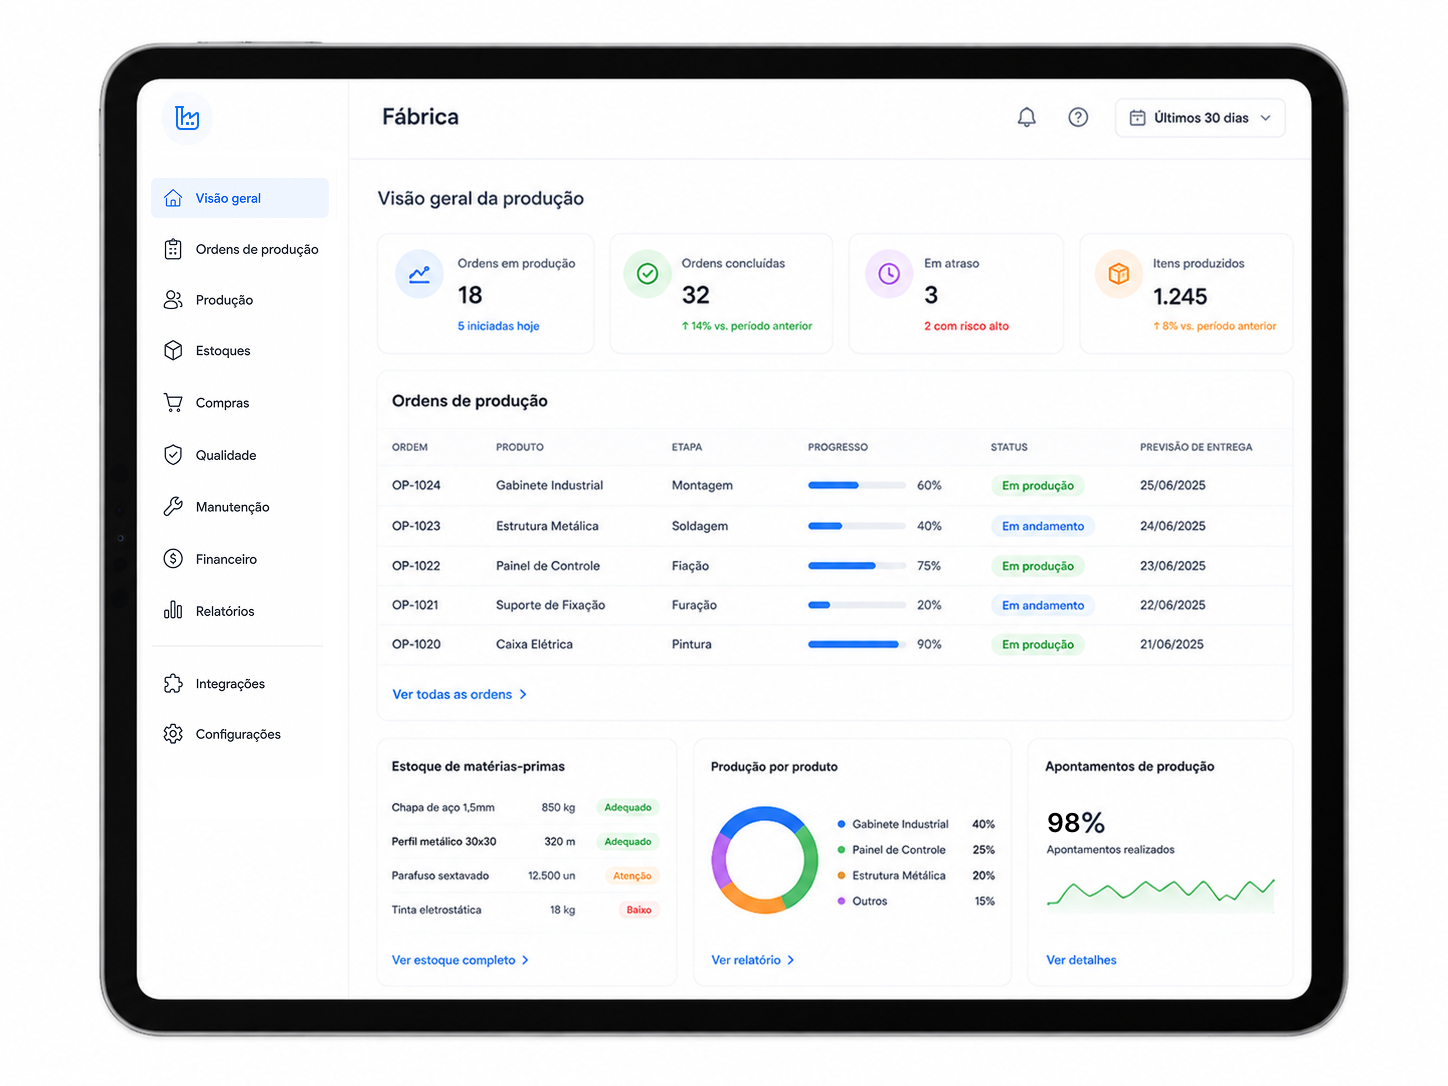Click the Compras shopping cart icon

173,403
